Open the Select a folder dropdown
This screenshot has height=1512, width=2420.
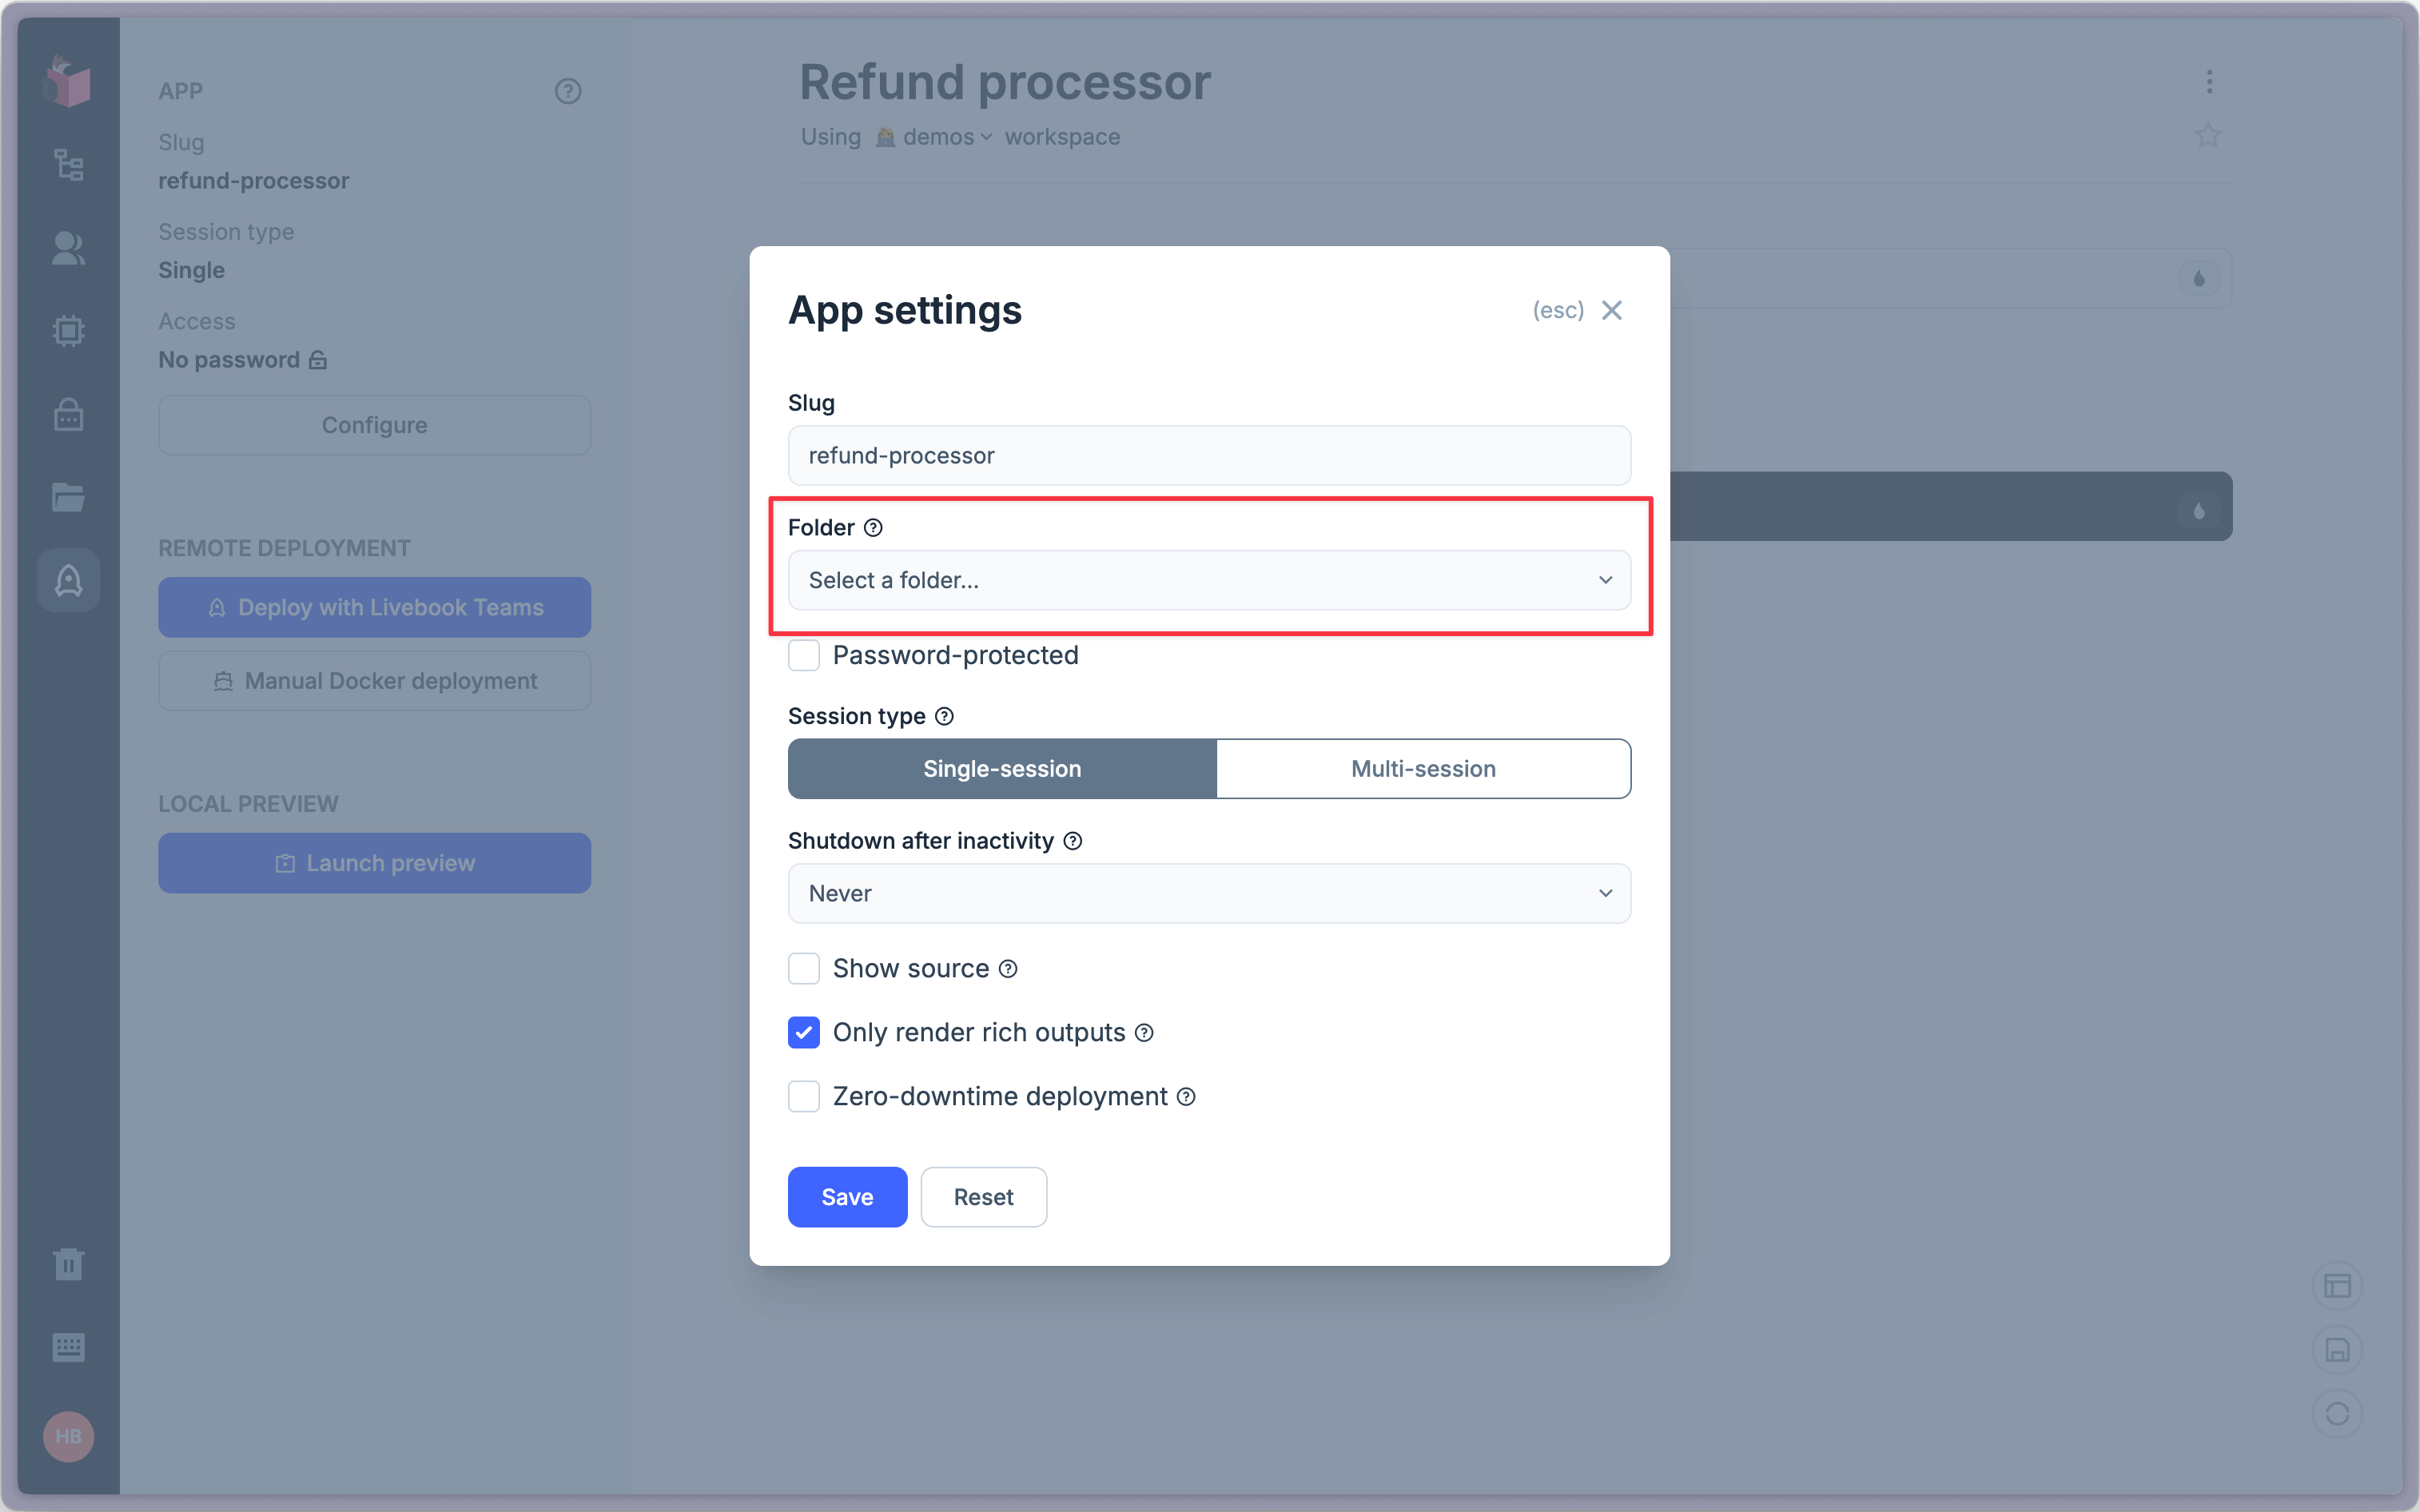(x=1208, y=580)
